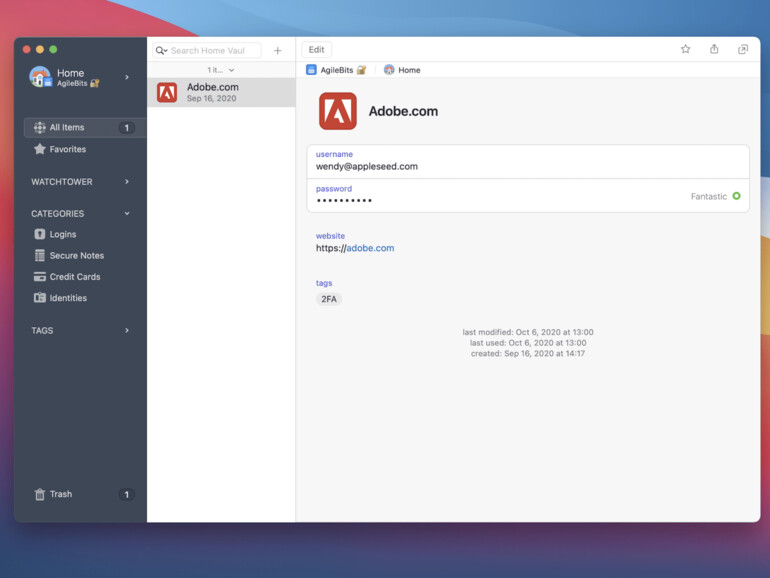Click the last used date text
The image size is (770, 578).
coord(528,343)
